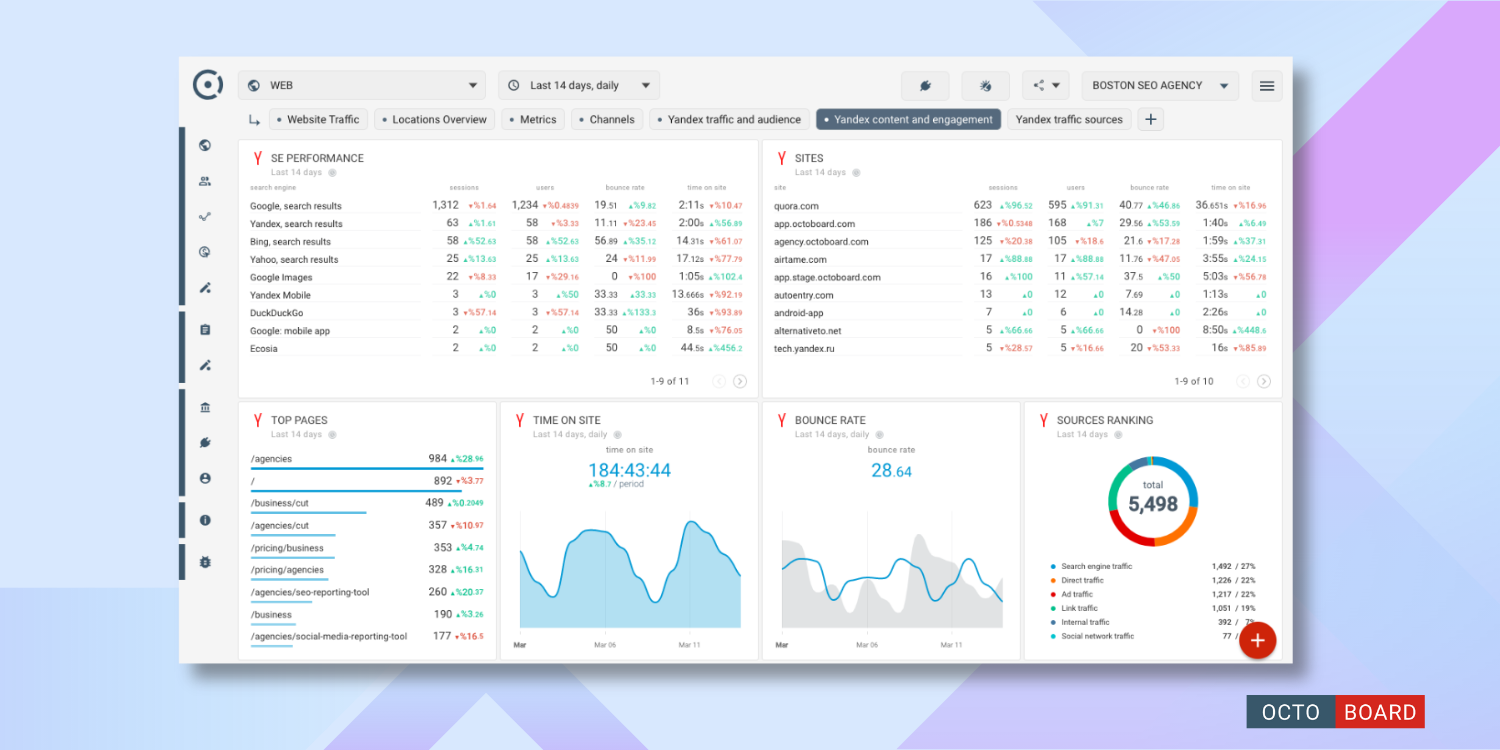The height and width of the screenshot is (750, 1500).
Task: Open the Last 14 days, daily dropdown
Action: [579, 86]
